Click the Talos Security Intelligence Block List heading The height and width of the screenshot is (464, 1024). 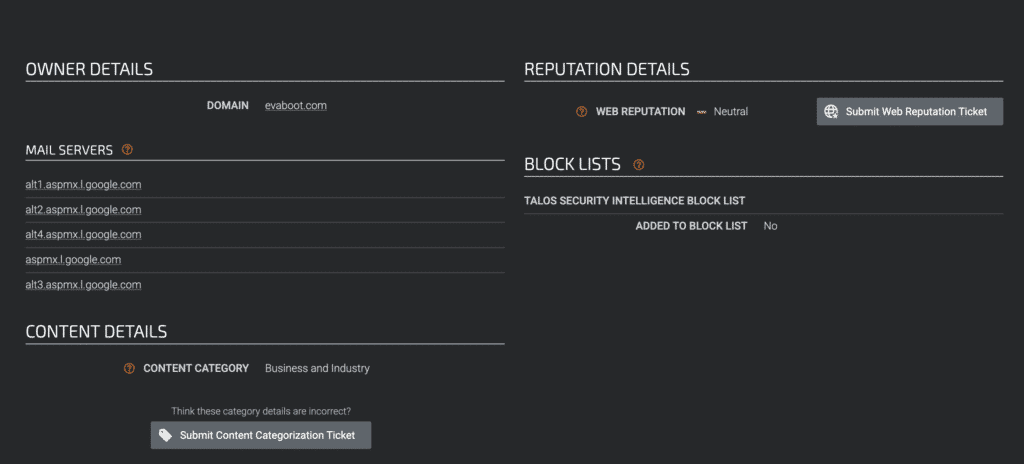click(x=635, y=201)
